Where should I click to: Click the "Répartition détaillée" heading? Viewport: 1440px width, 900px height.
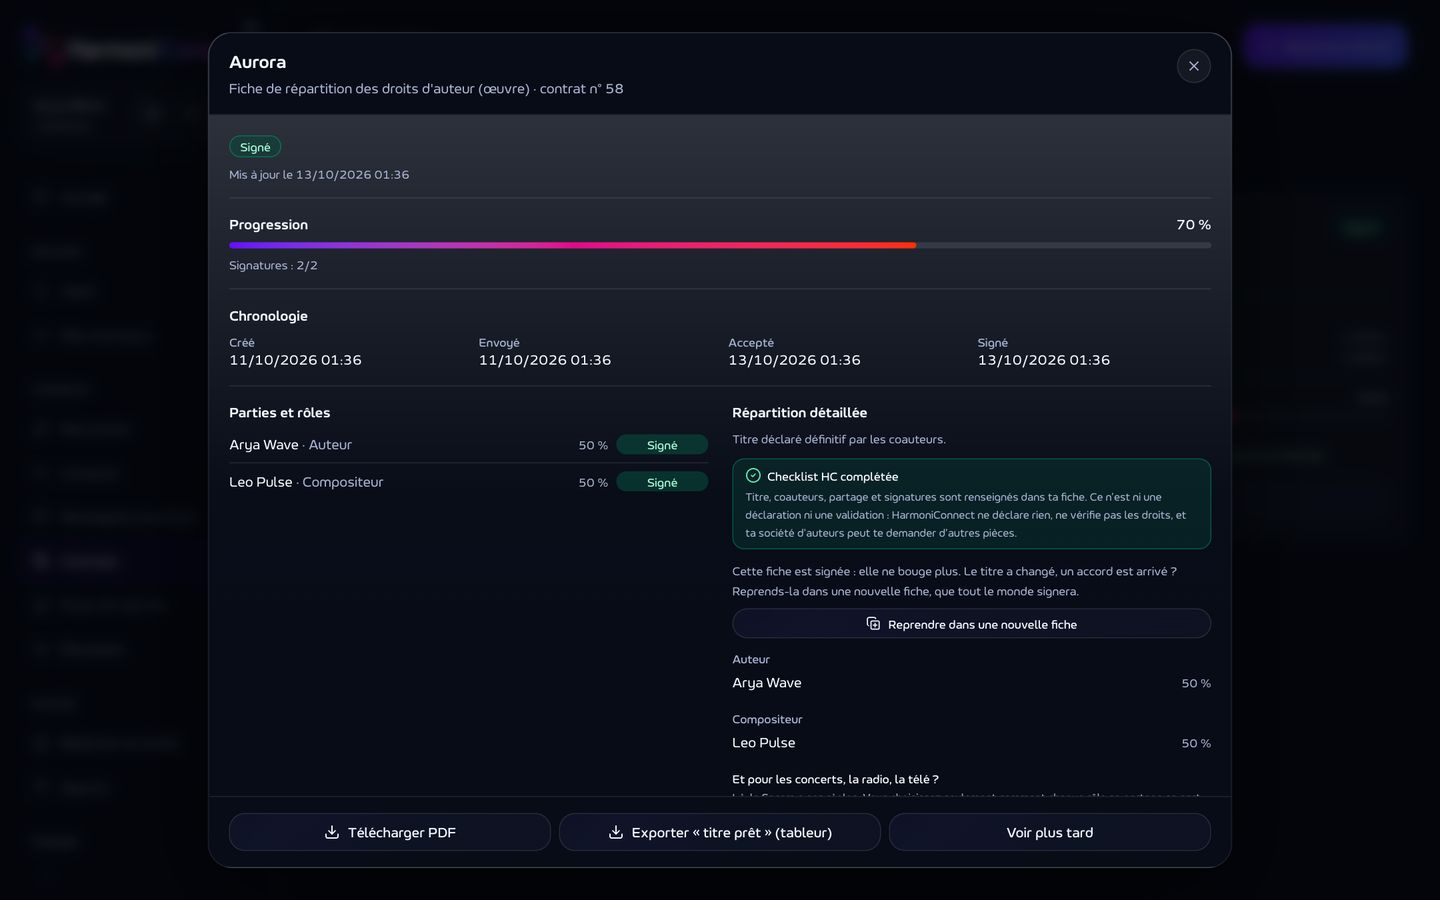(799, 413)
